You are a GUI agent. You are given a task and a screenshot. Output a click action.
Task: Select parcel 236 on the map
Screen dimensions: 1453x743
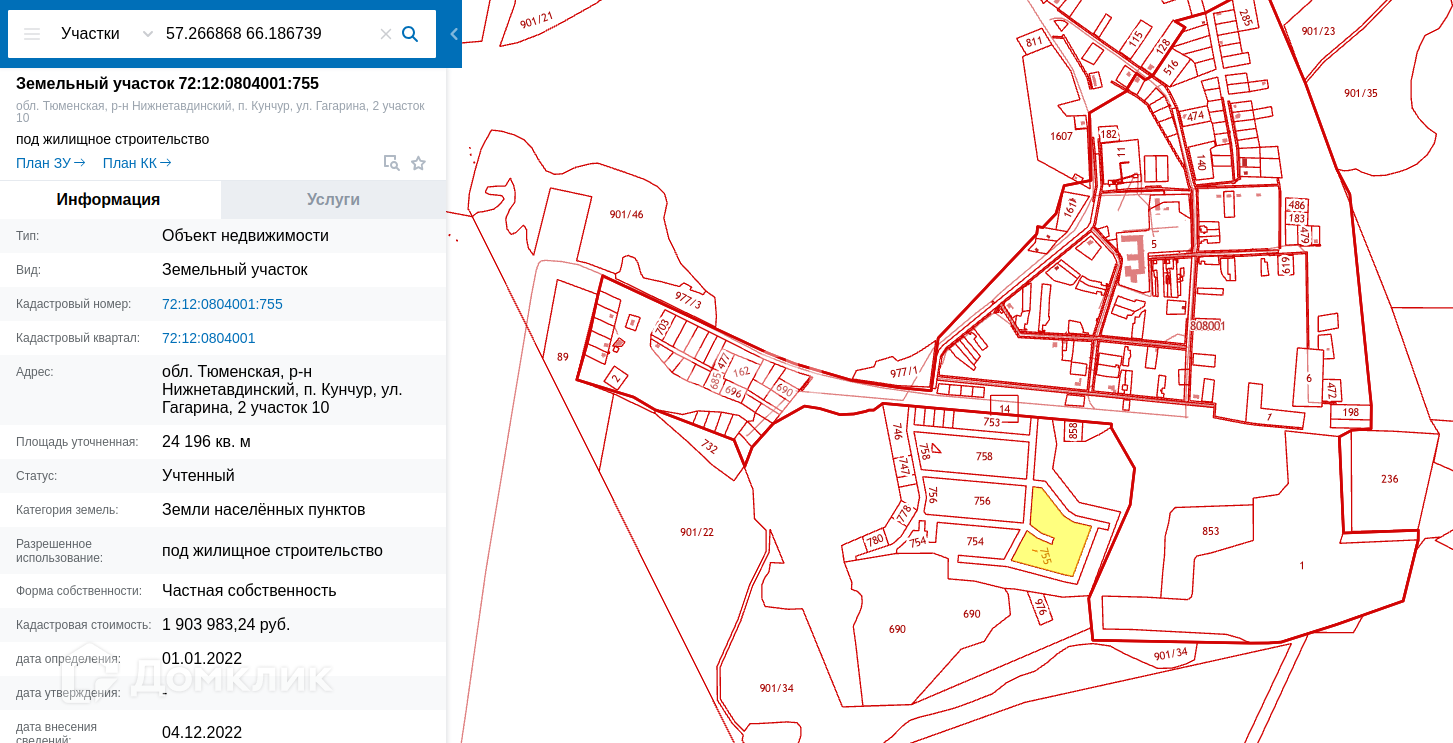[1390, 479]
